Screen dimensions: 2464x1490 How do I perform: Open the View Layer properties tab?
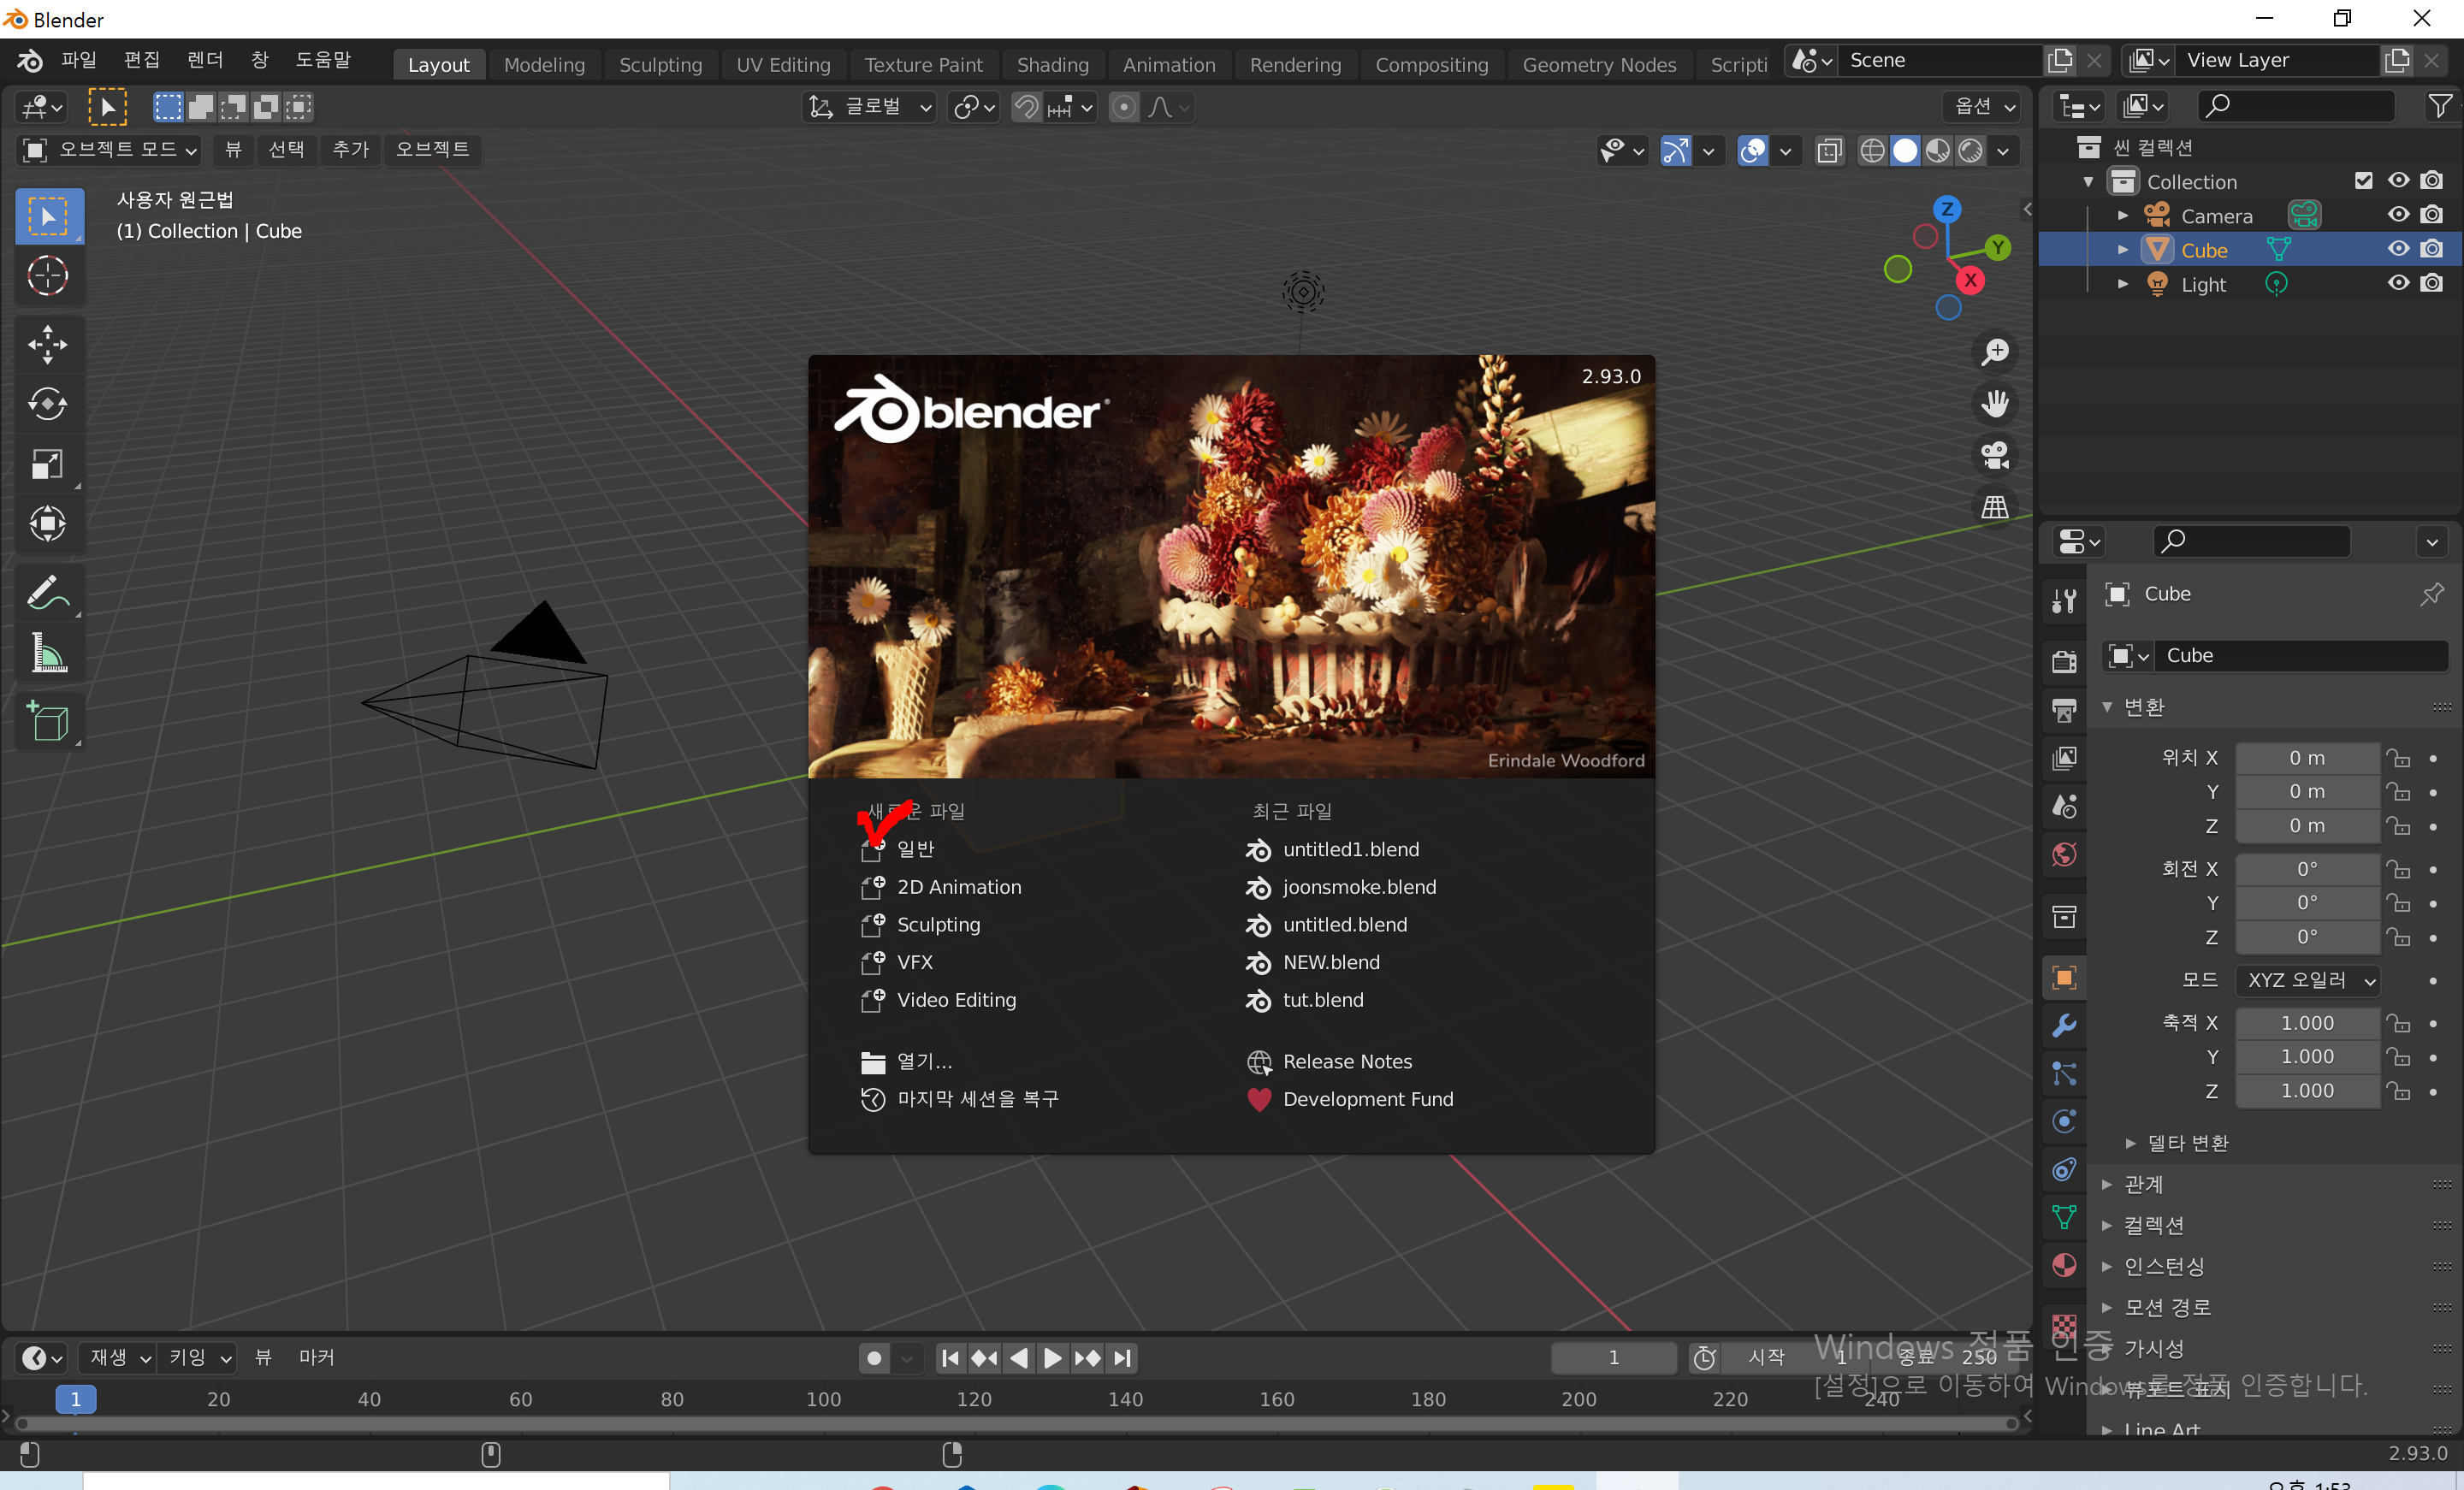(x=2064, y=758)
